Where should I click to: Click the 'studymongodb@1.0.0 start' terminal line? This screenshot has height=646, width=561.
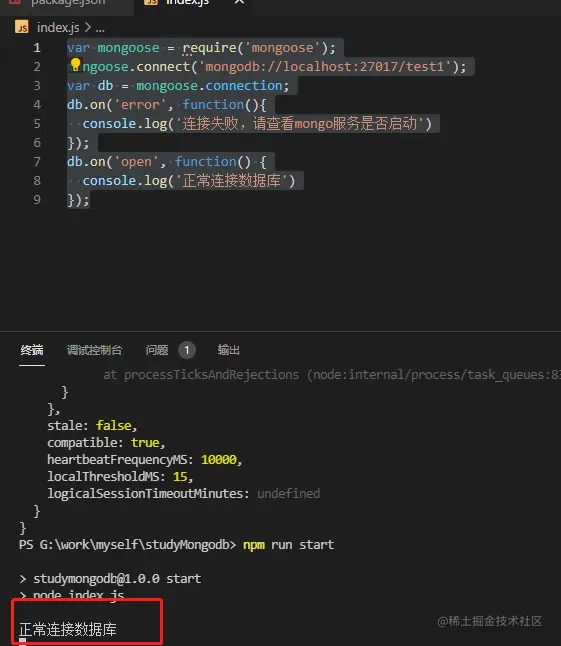point(117,578)
